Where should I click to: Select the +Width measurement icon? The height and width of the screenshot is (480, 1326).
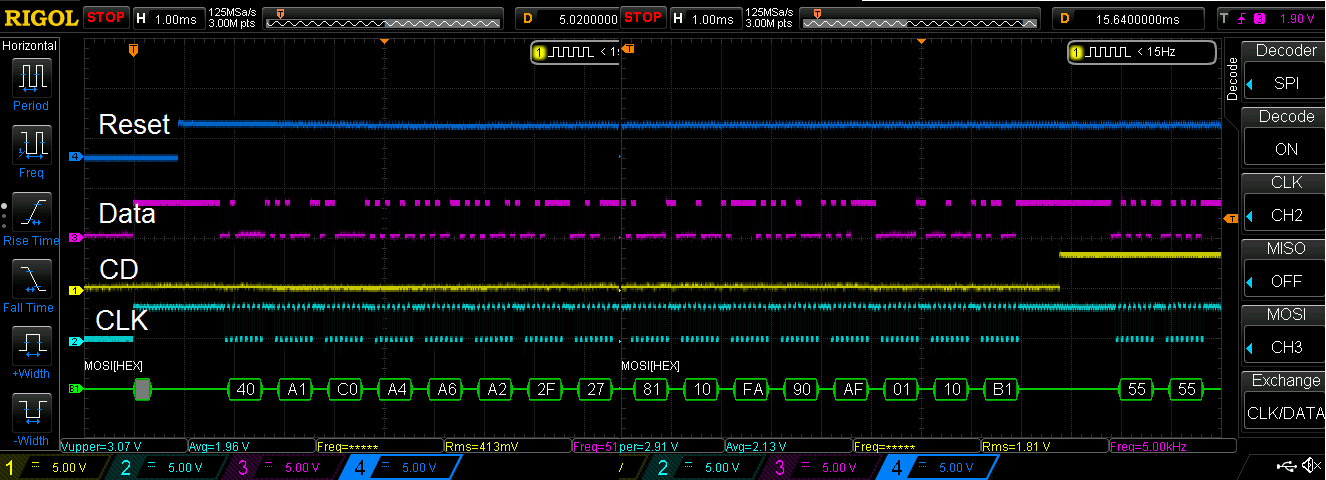pyautogui.click(x=31, y=346)
